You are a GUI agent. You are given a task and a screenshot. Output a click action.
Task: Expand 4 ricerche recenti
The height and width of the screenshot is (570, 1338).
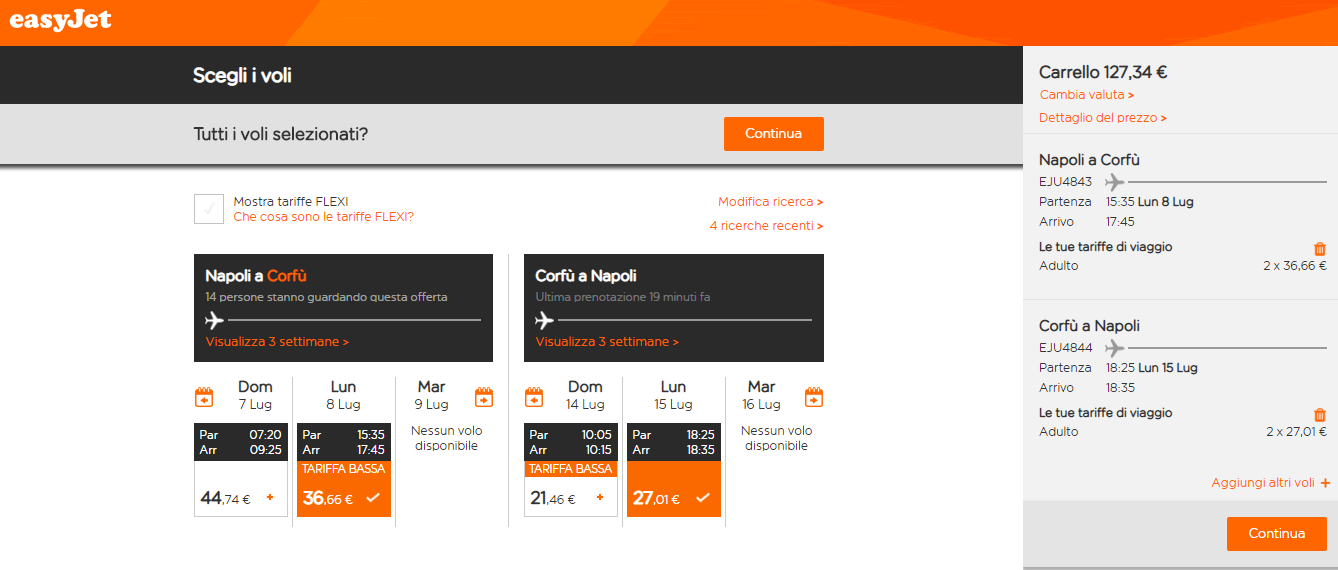(x=766, y=226)
